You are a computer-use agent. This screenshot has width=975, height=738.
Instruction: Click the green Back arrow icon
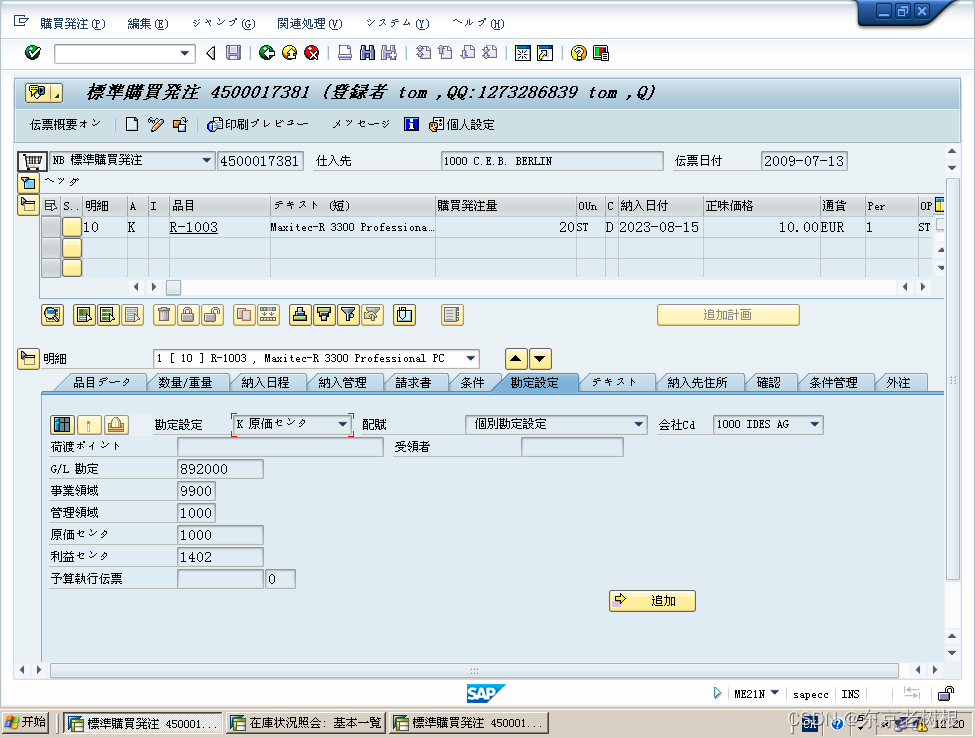267,53
